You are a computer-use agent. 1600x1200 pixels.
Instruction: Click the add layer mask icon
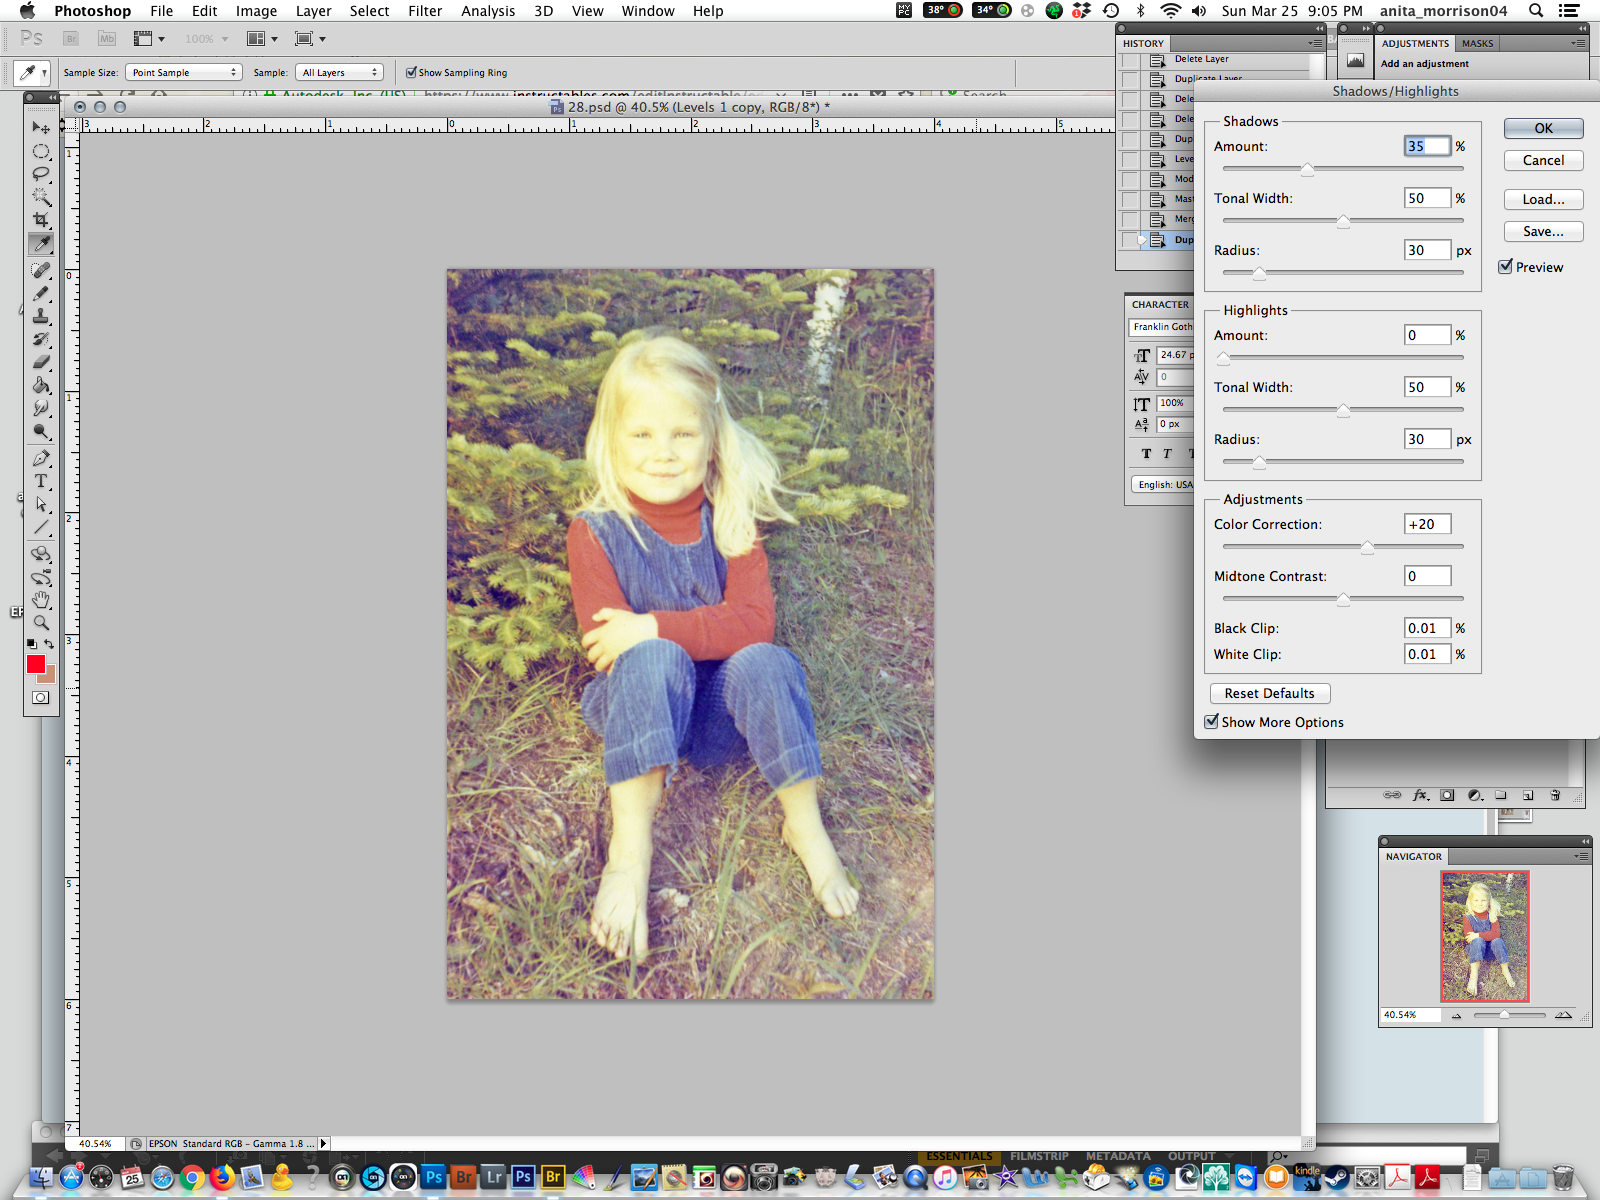pyautogui.click(x=1447, y=795)
